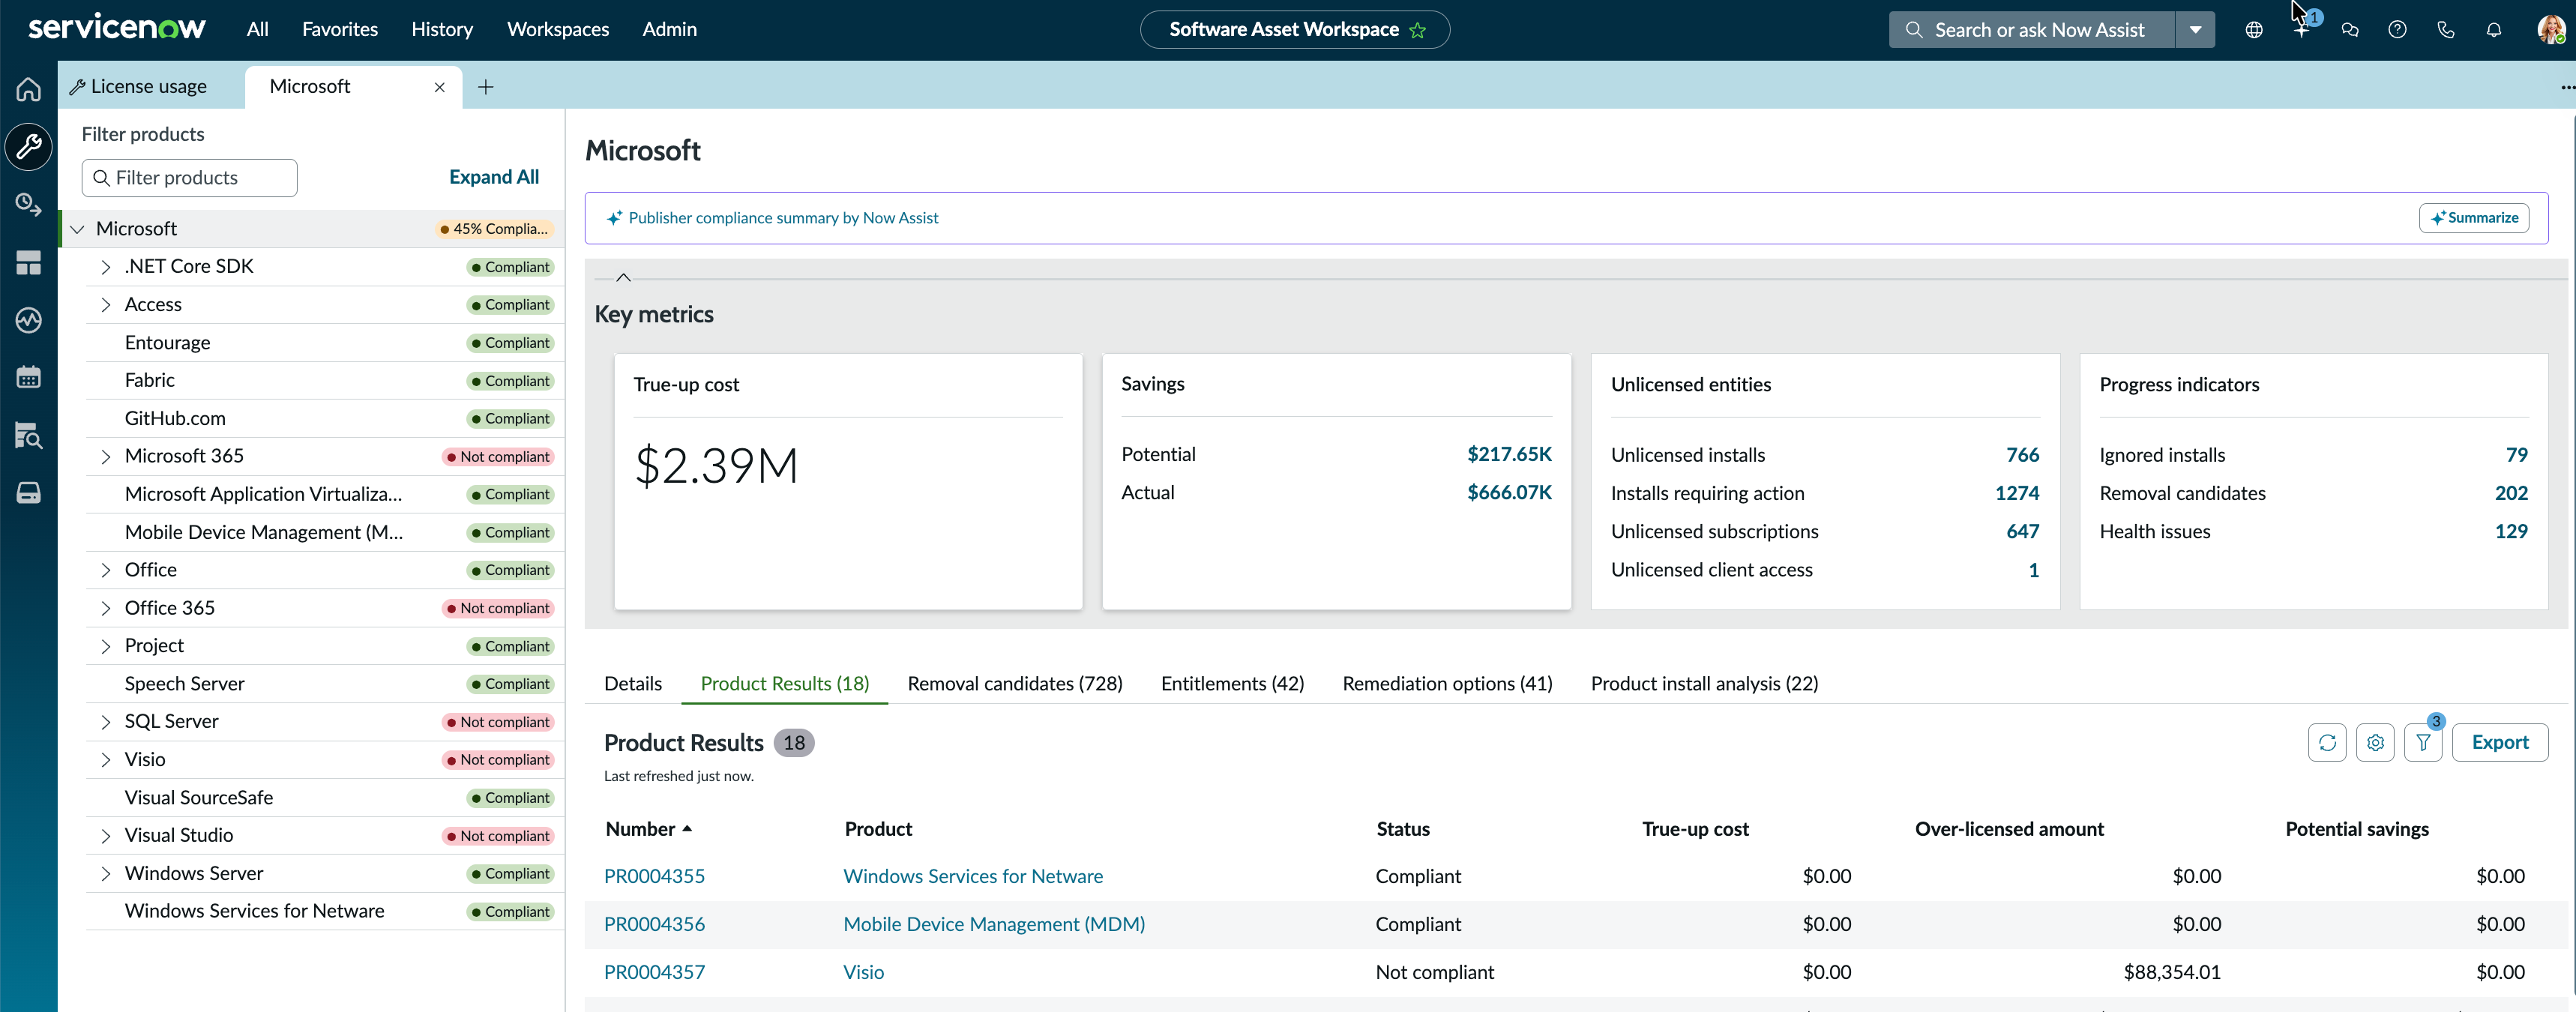
Task: Open the coin and arrow sidebar icon
Action: click(x=28, y=205)
